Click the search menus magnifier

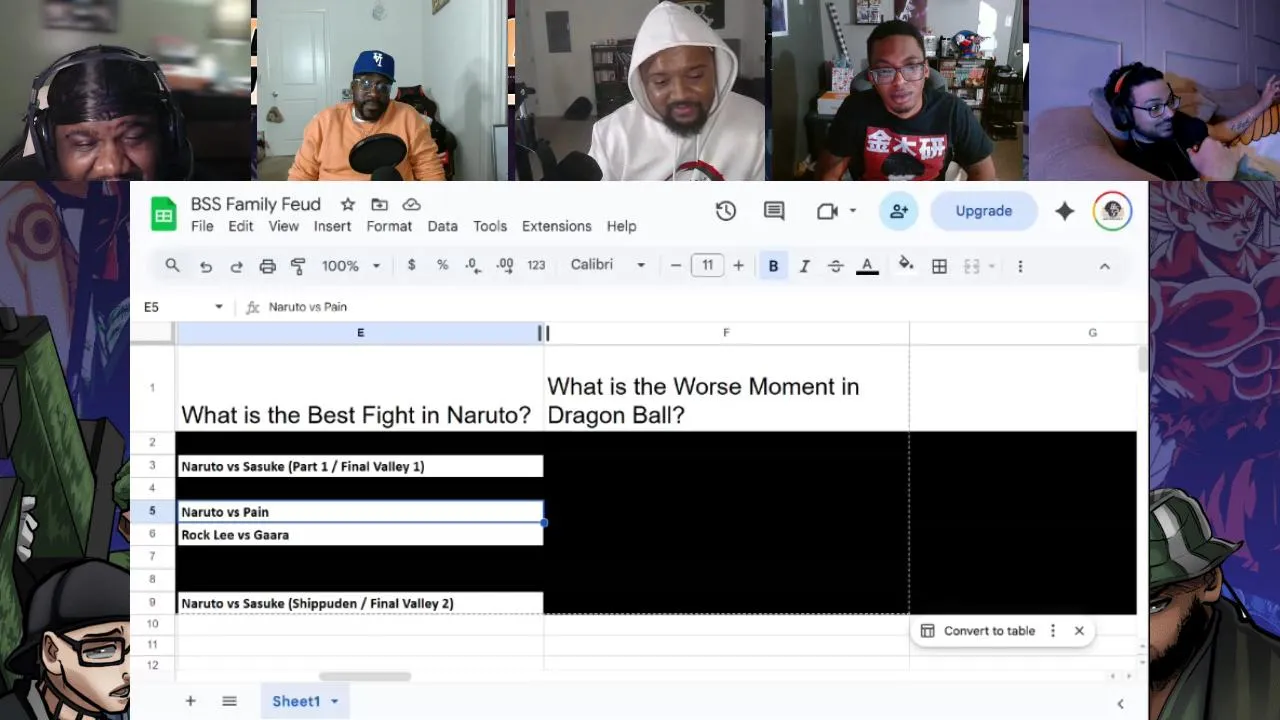point(172,265)
